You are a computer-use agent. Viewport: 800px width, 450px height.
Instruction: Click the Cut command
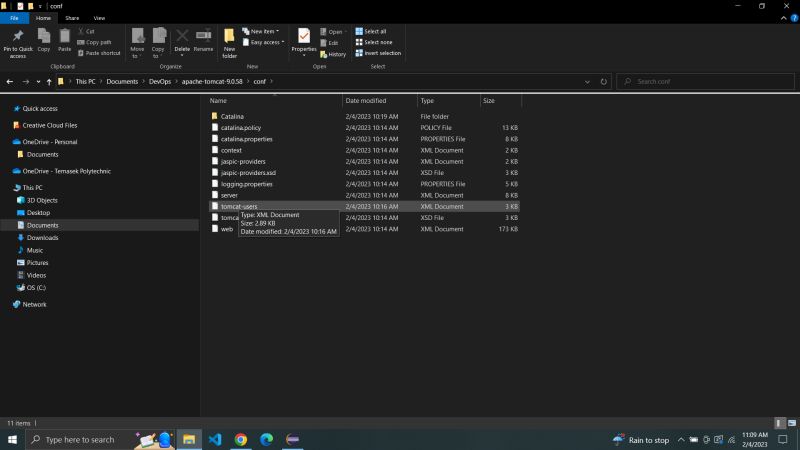87,31
